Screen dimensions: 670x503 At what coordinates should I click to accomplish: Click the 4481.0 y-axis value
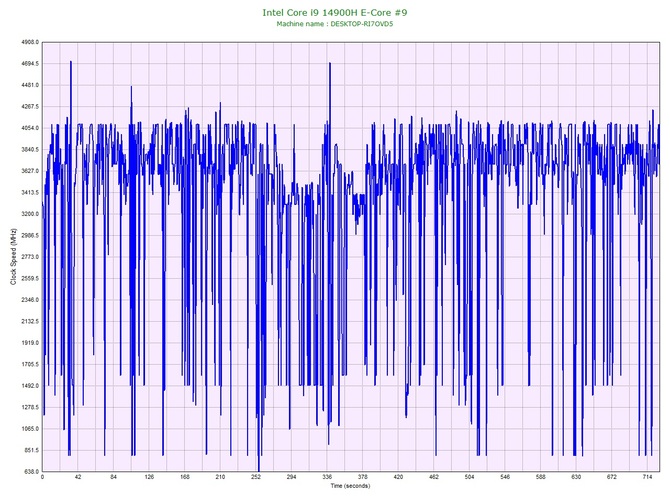pos(30,85)
